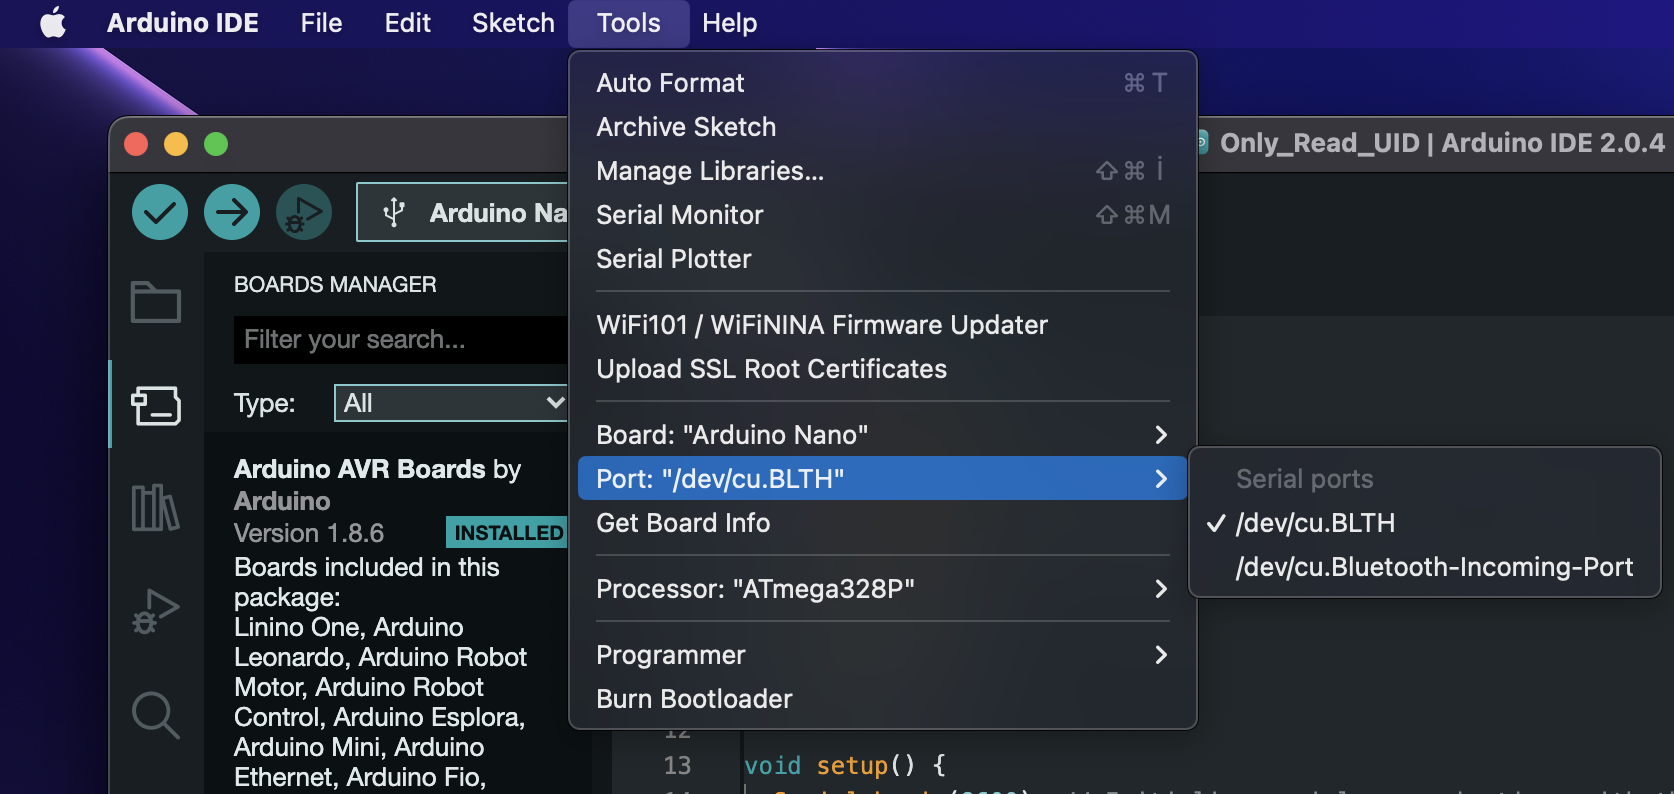Click the Filter your search field
The image size is (1674, 794).
[x=400, y=340]
